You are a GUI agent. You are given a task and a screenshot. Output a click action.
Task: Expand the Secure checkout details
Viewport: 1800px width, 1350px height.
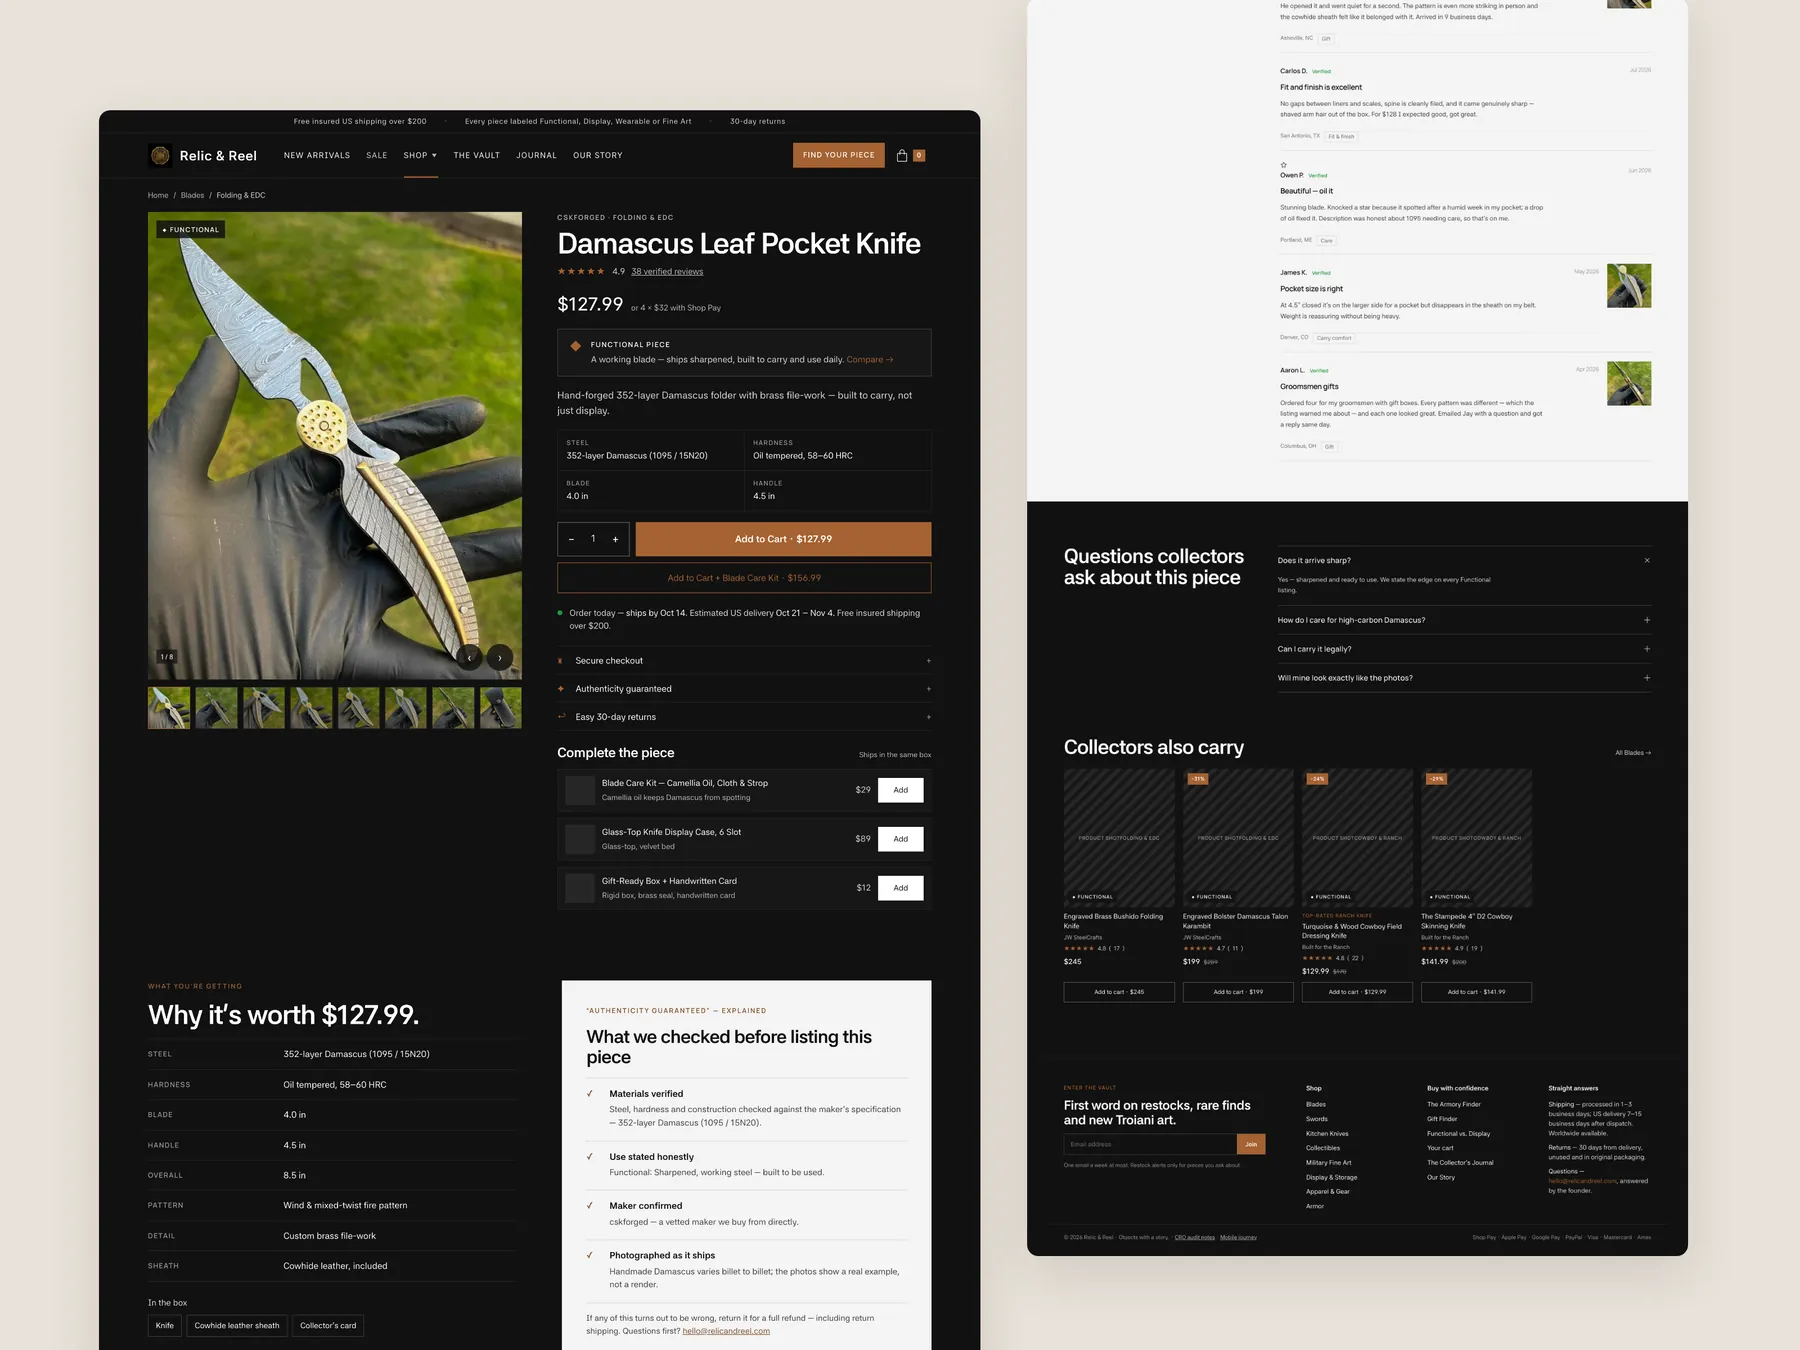point(744,661)
